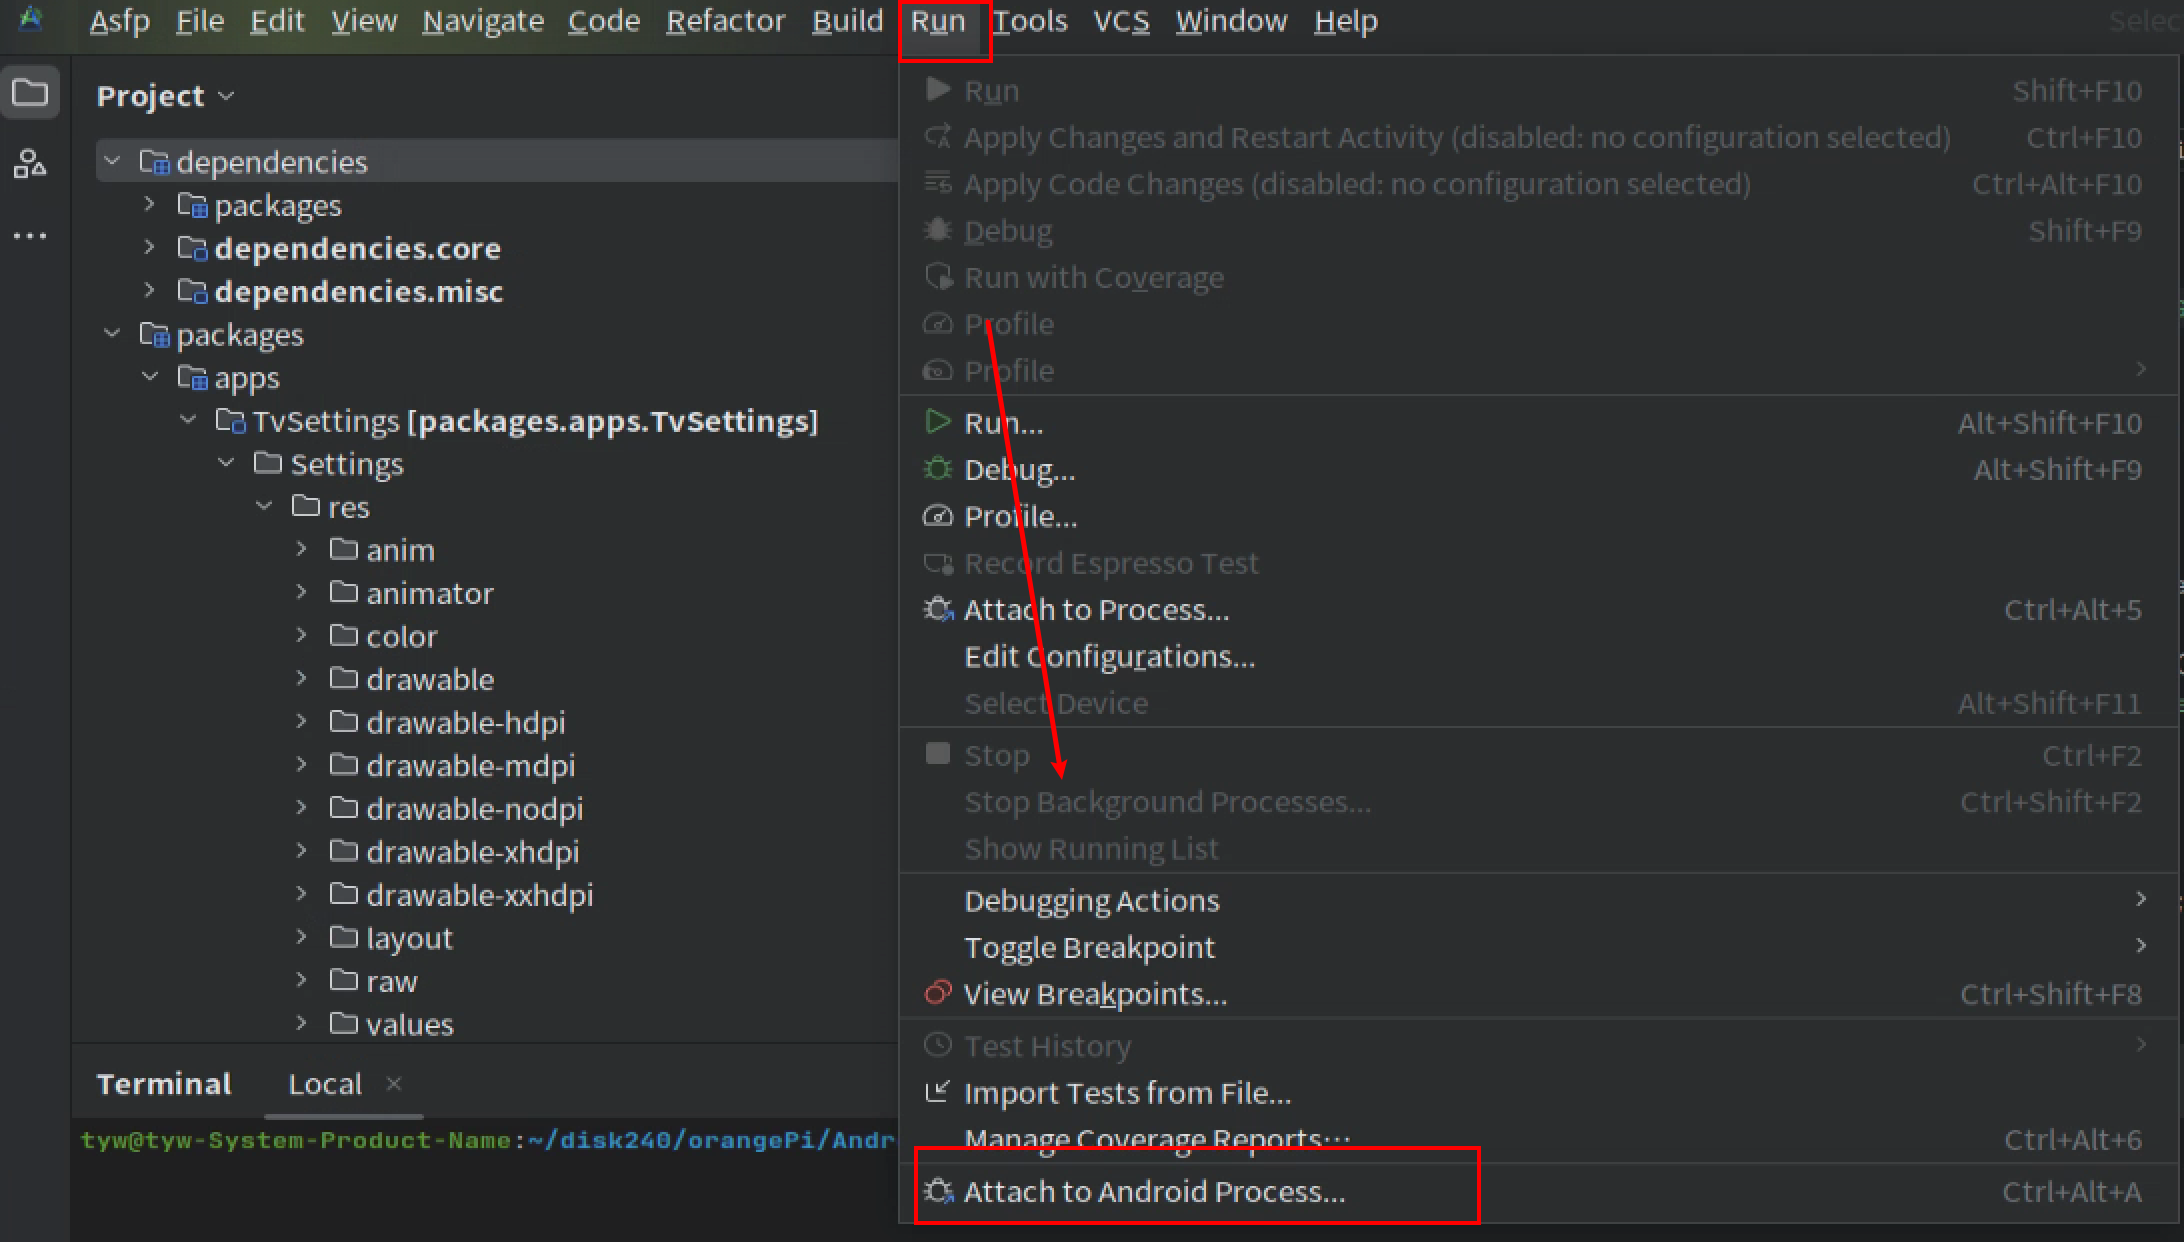The image size is (2184, 1242).
Task: Click the View Breakpoints red circles icon
Action: (937, 993)
